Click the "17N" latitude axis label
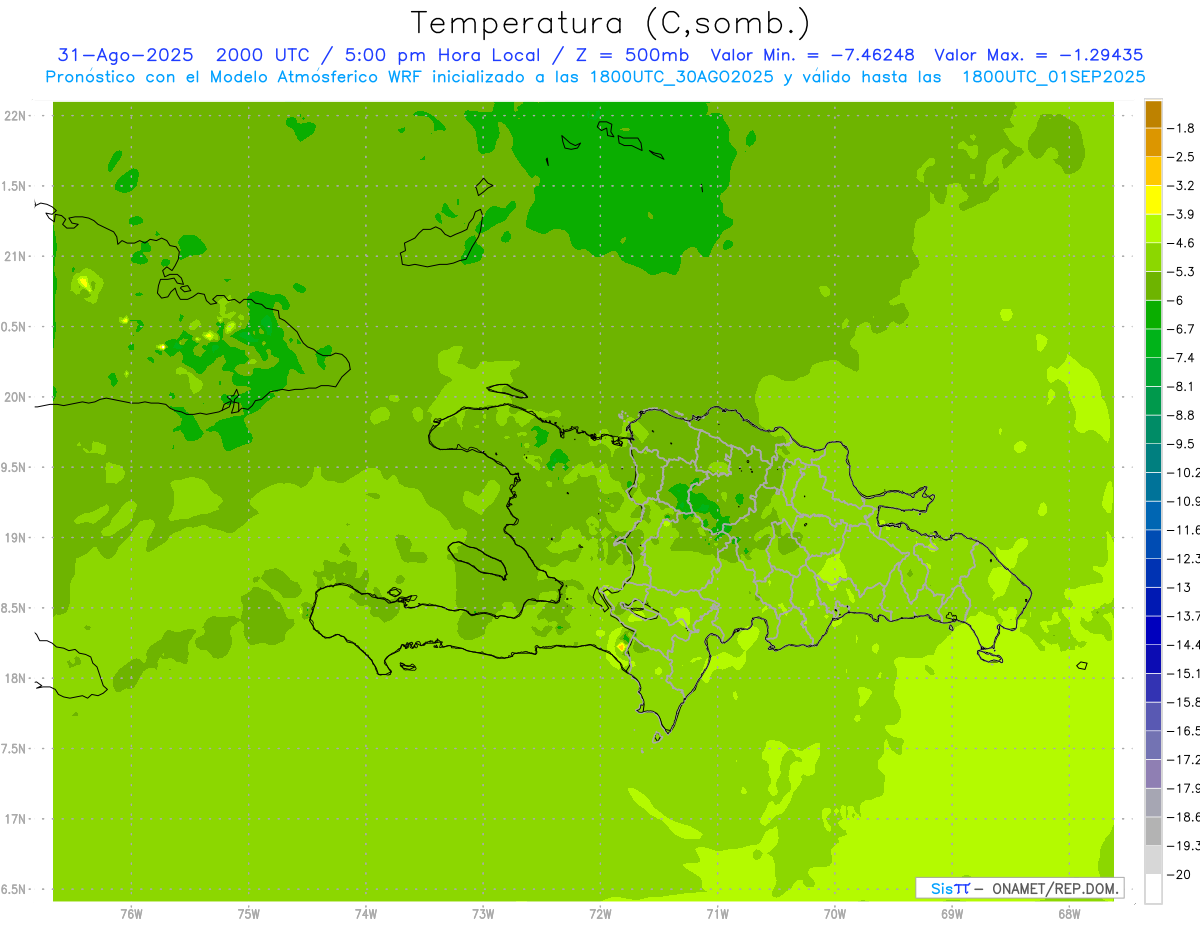 pos(17,819)
